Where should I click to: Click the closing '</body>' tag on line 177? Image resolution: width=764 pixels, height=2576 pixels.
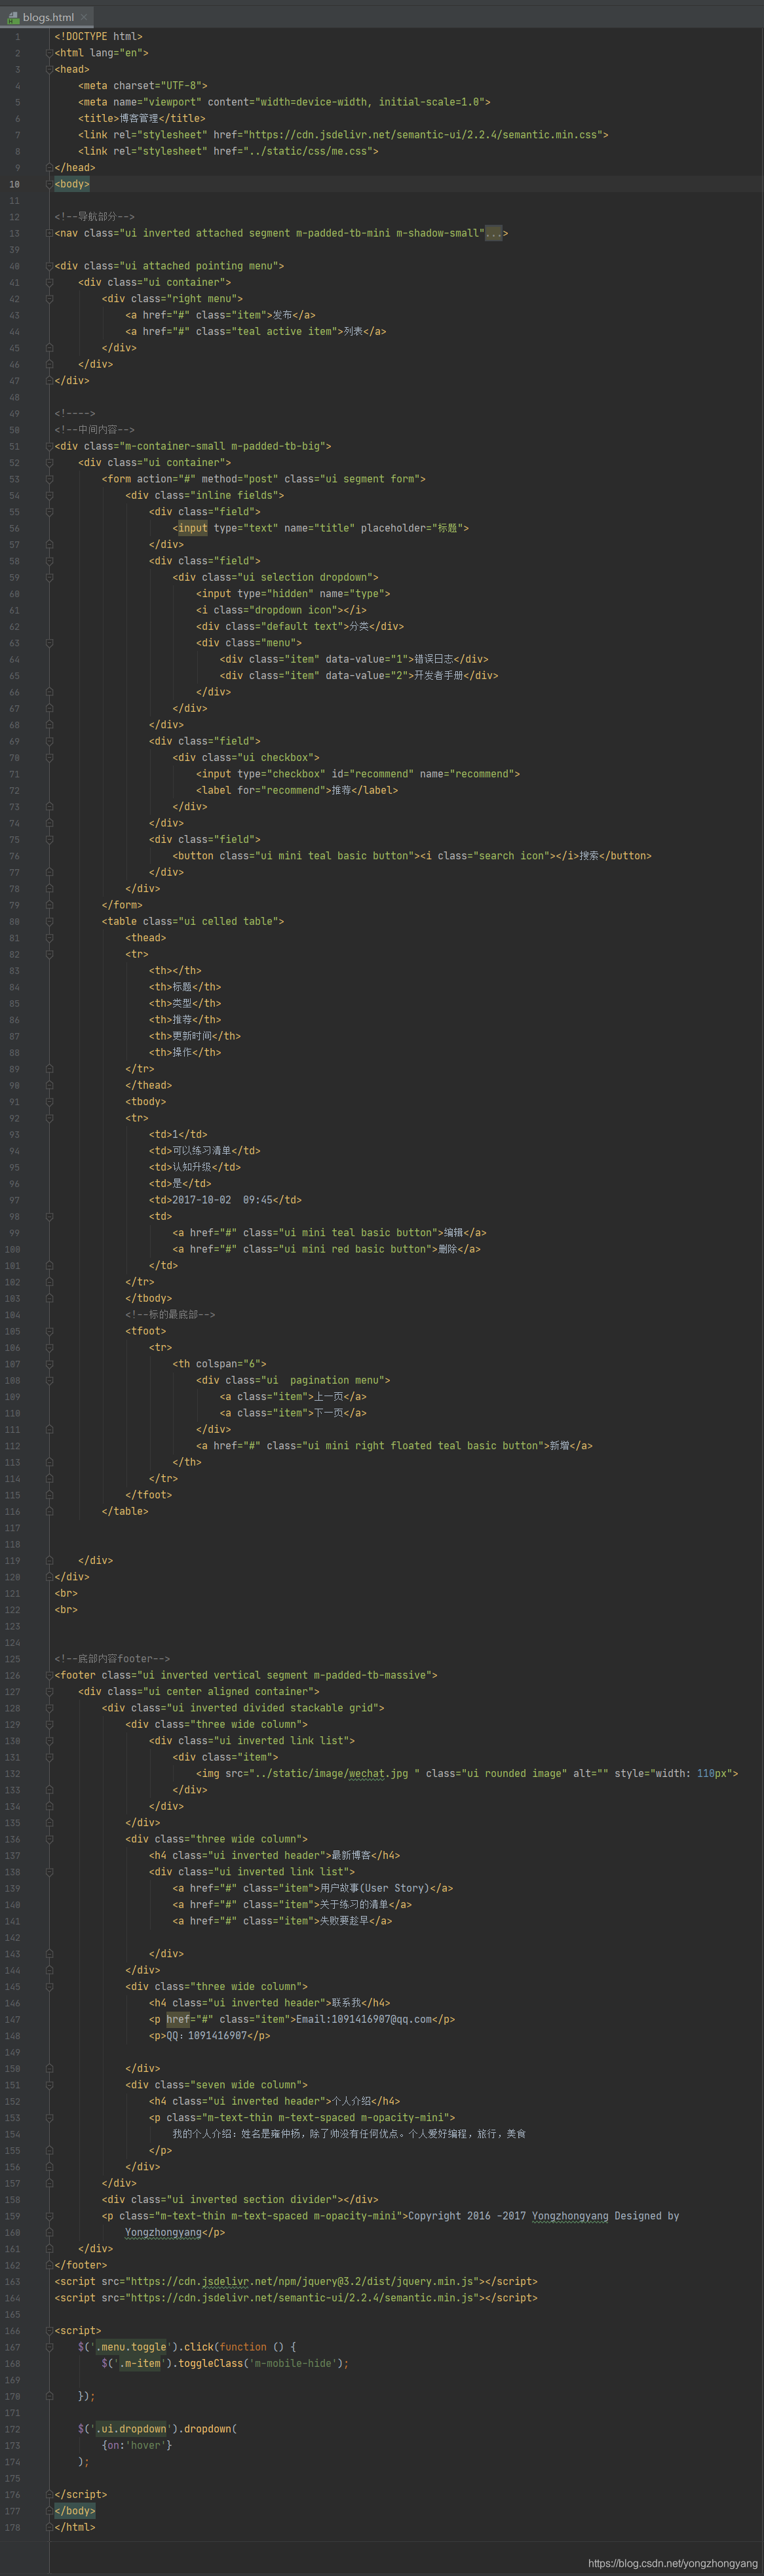75,2511
